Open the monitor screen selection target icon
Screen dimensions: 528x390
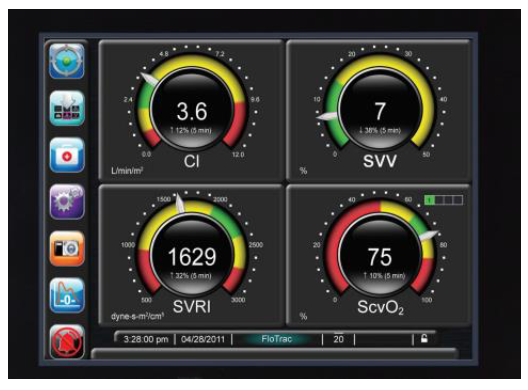click(67, 61)
